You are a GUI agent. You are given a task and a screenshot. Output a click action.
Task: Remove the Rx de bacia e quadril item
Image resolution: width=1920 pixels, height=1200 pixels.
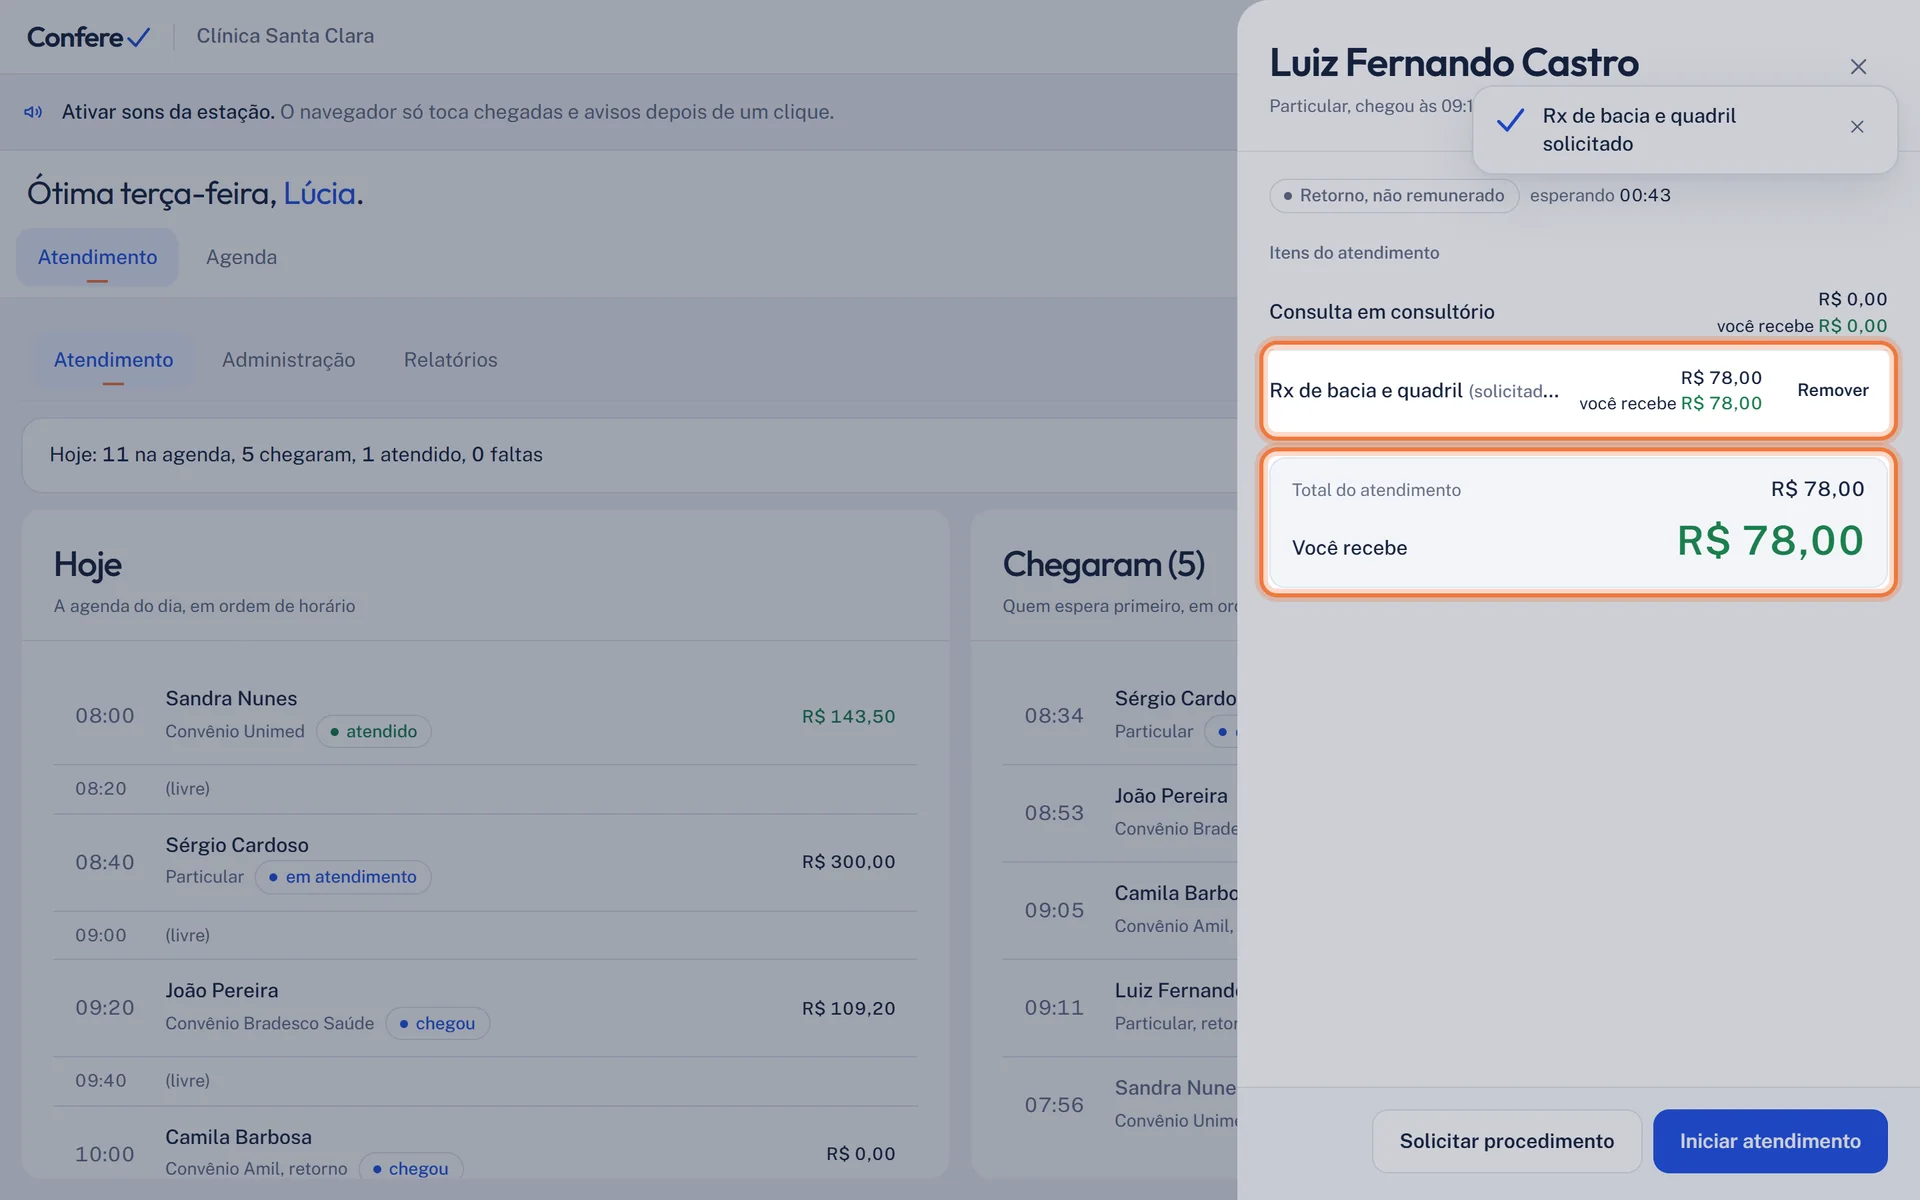coord(1832,390)
